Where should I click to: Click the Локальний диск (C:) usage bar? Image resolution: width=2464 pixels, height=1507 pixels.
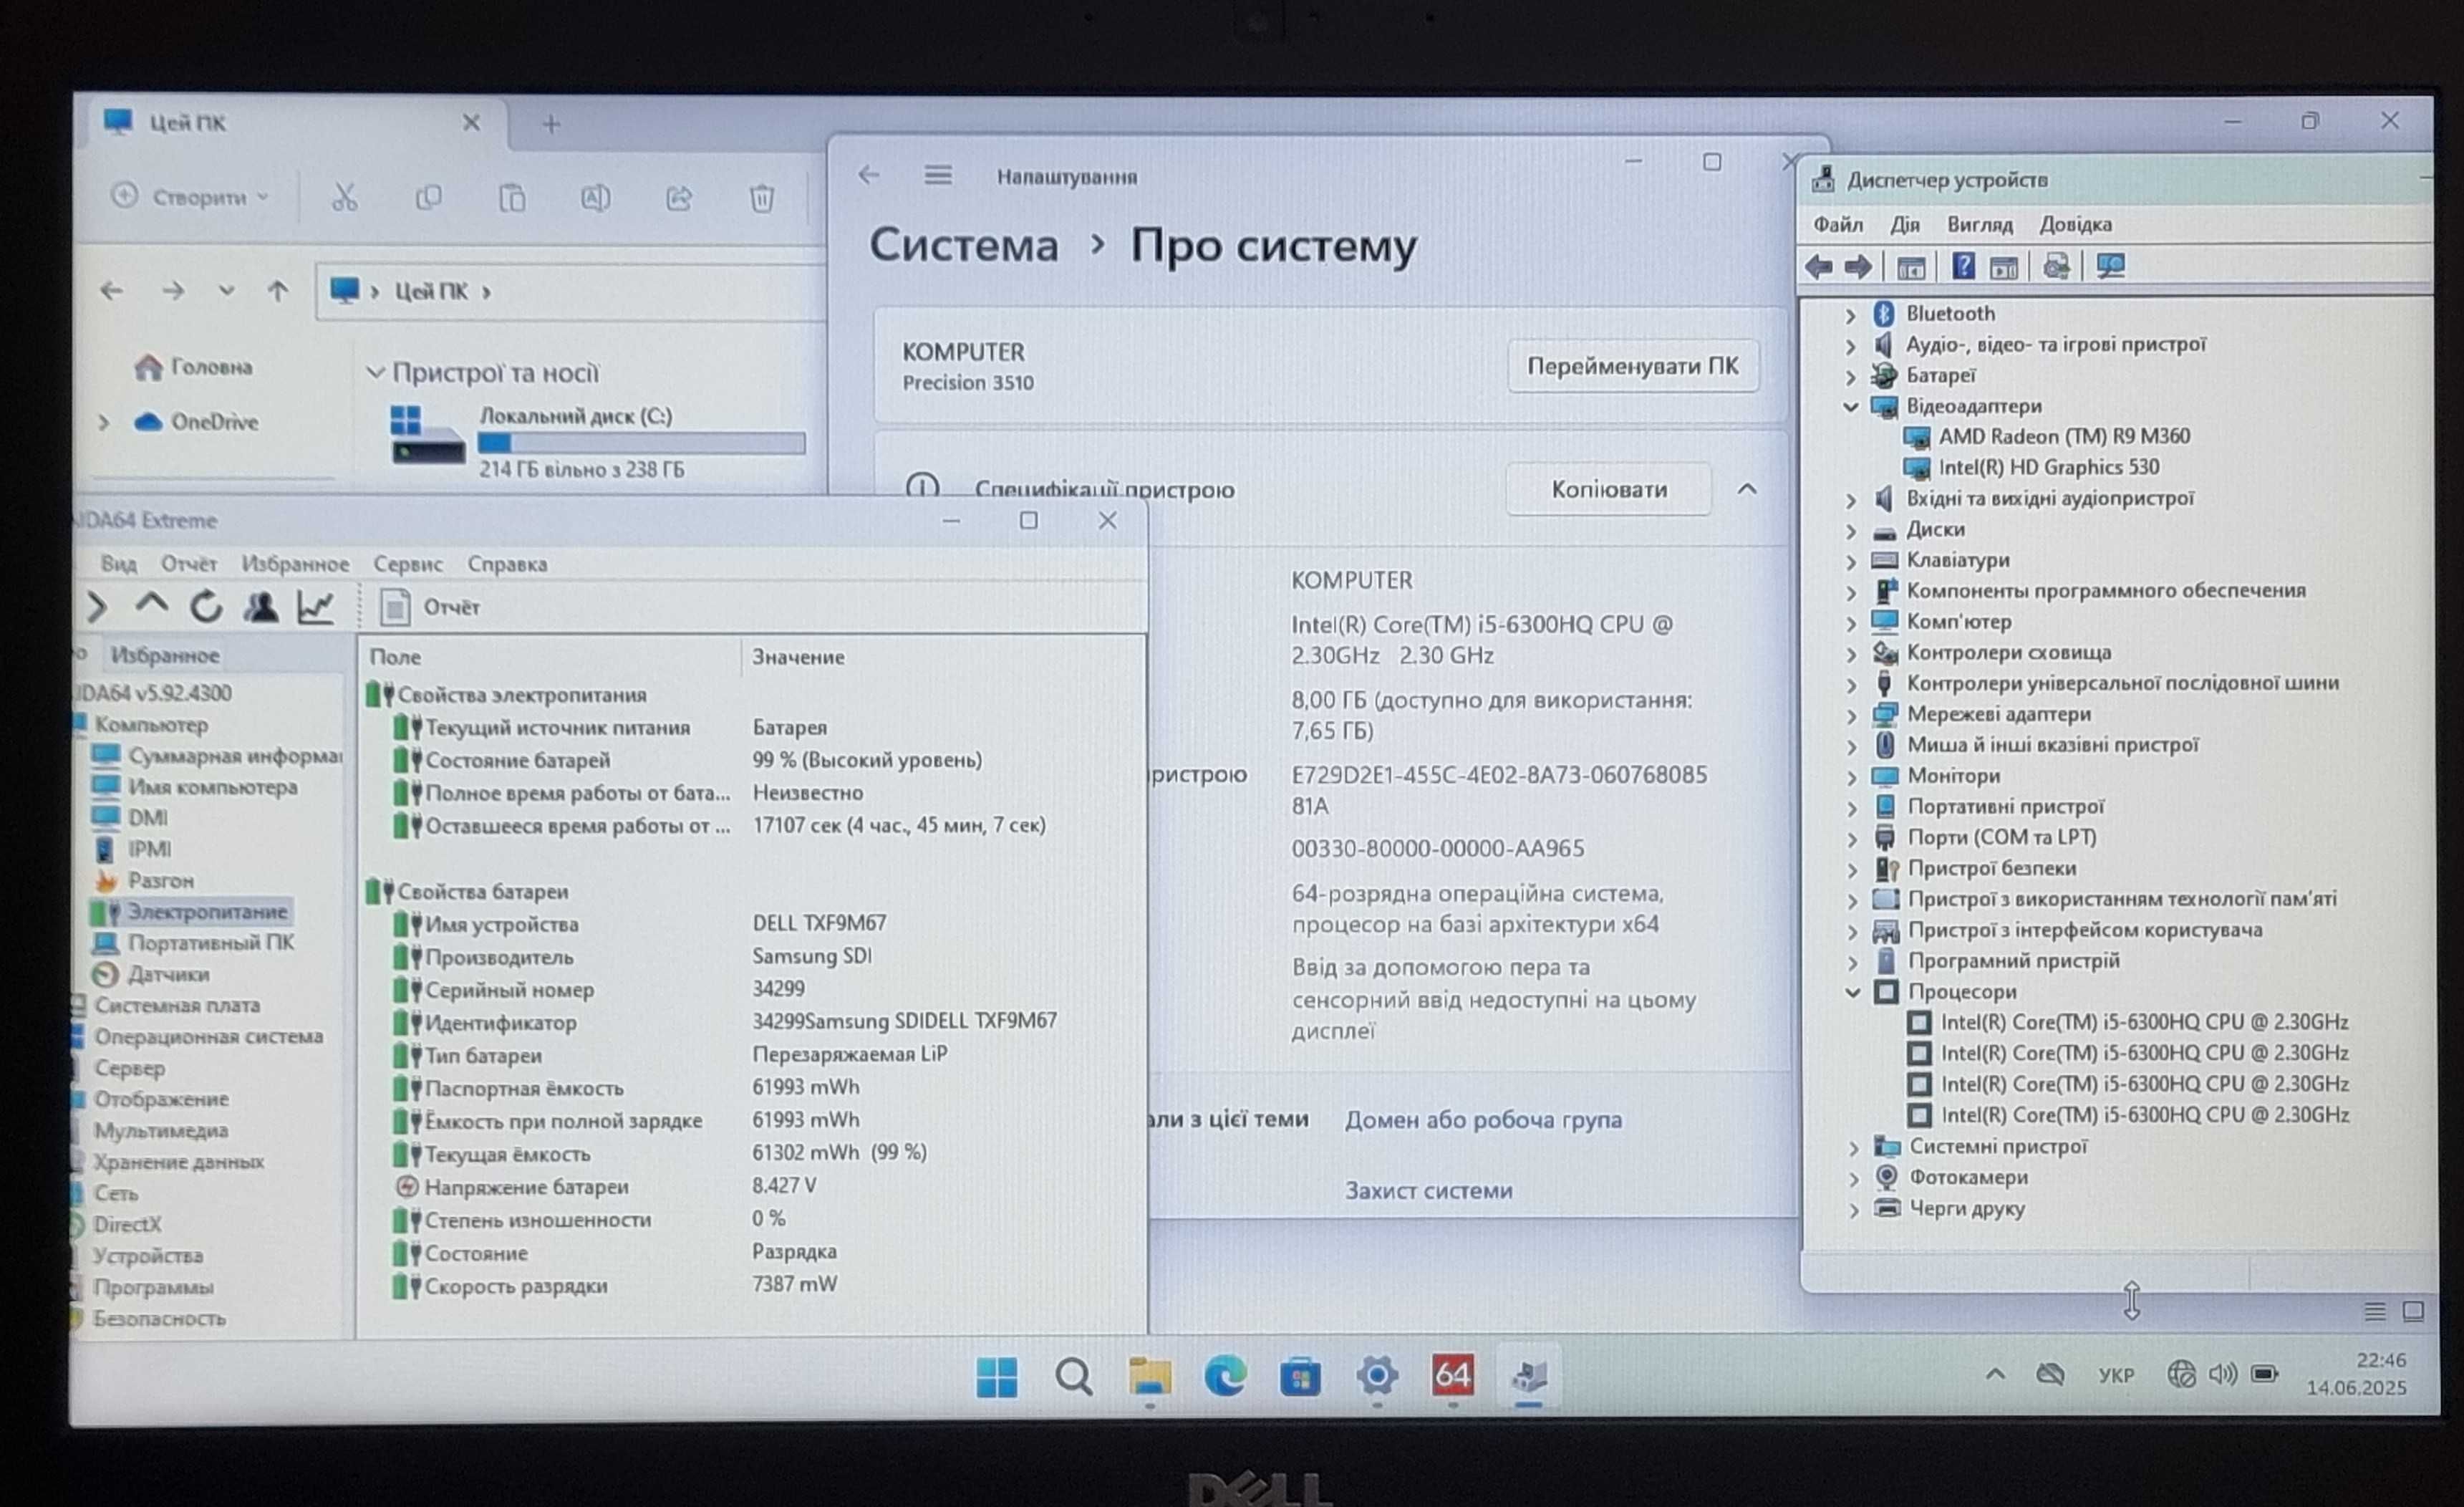641,442
